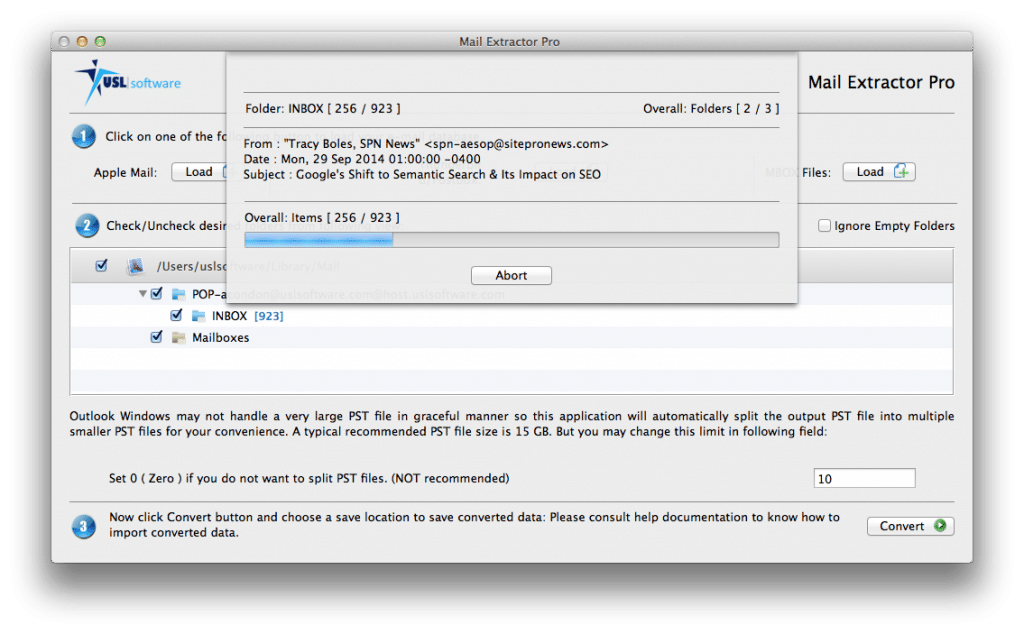Select the blue step 1 indicator icon
The width and height of the screenshot is (1024, 634).
point(84,136)
